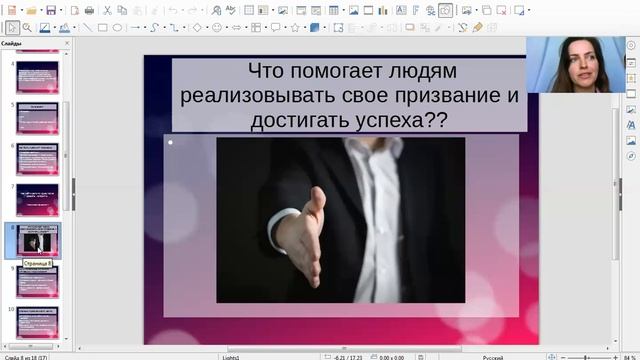Apply the fill color swatch
Viewport: 640px width, 360px height.
[x=64, y=28]
